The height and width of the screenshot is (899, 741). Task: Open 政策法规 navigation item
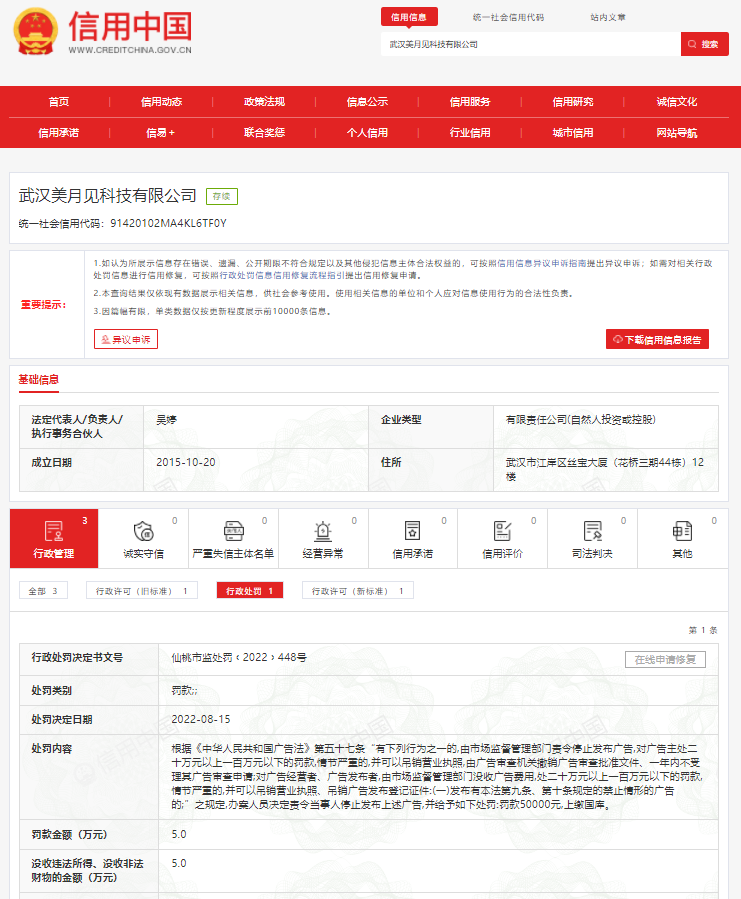(264, 101)
